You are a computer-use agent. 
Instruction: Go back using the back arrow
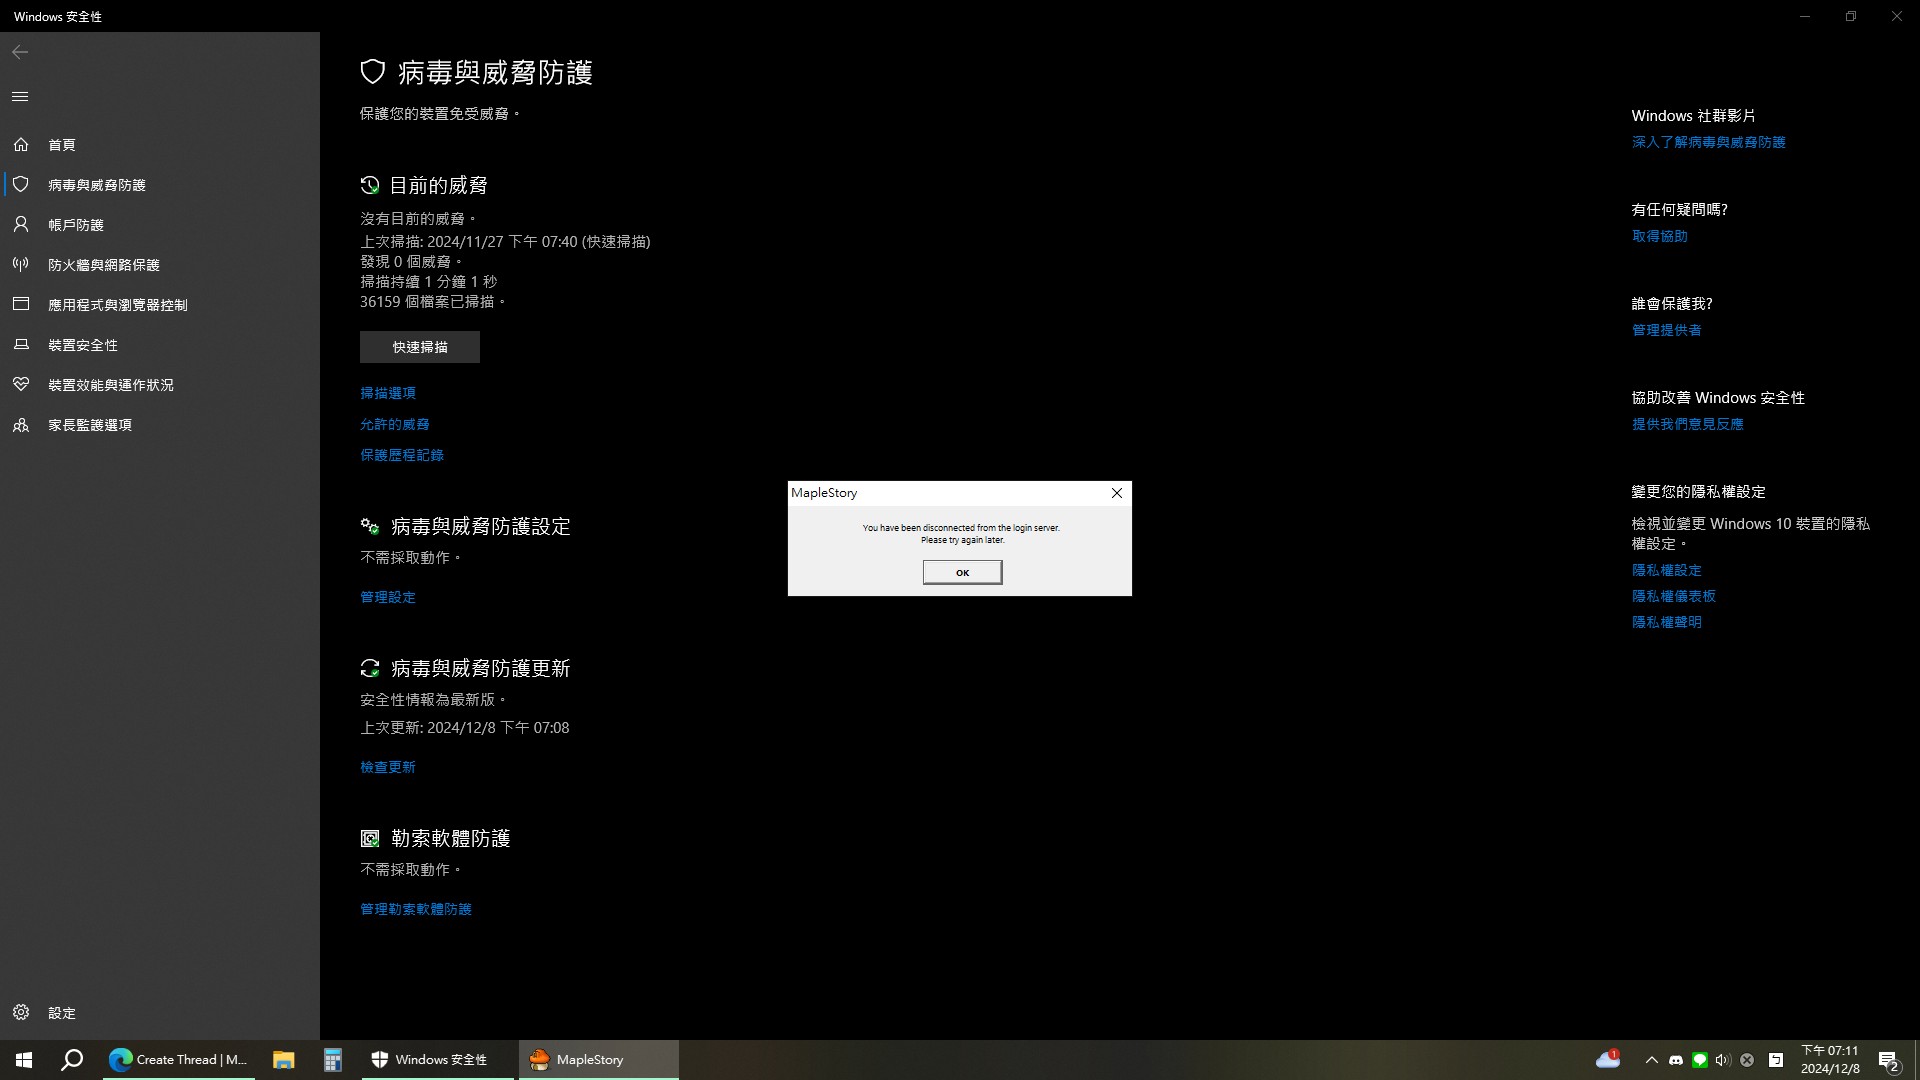pos(20,52)
